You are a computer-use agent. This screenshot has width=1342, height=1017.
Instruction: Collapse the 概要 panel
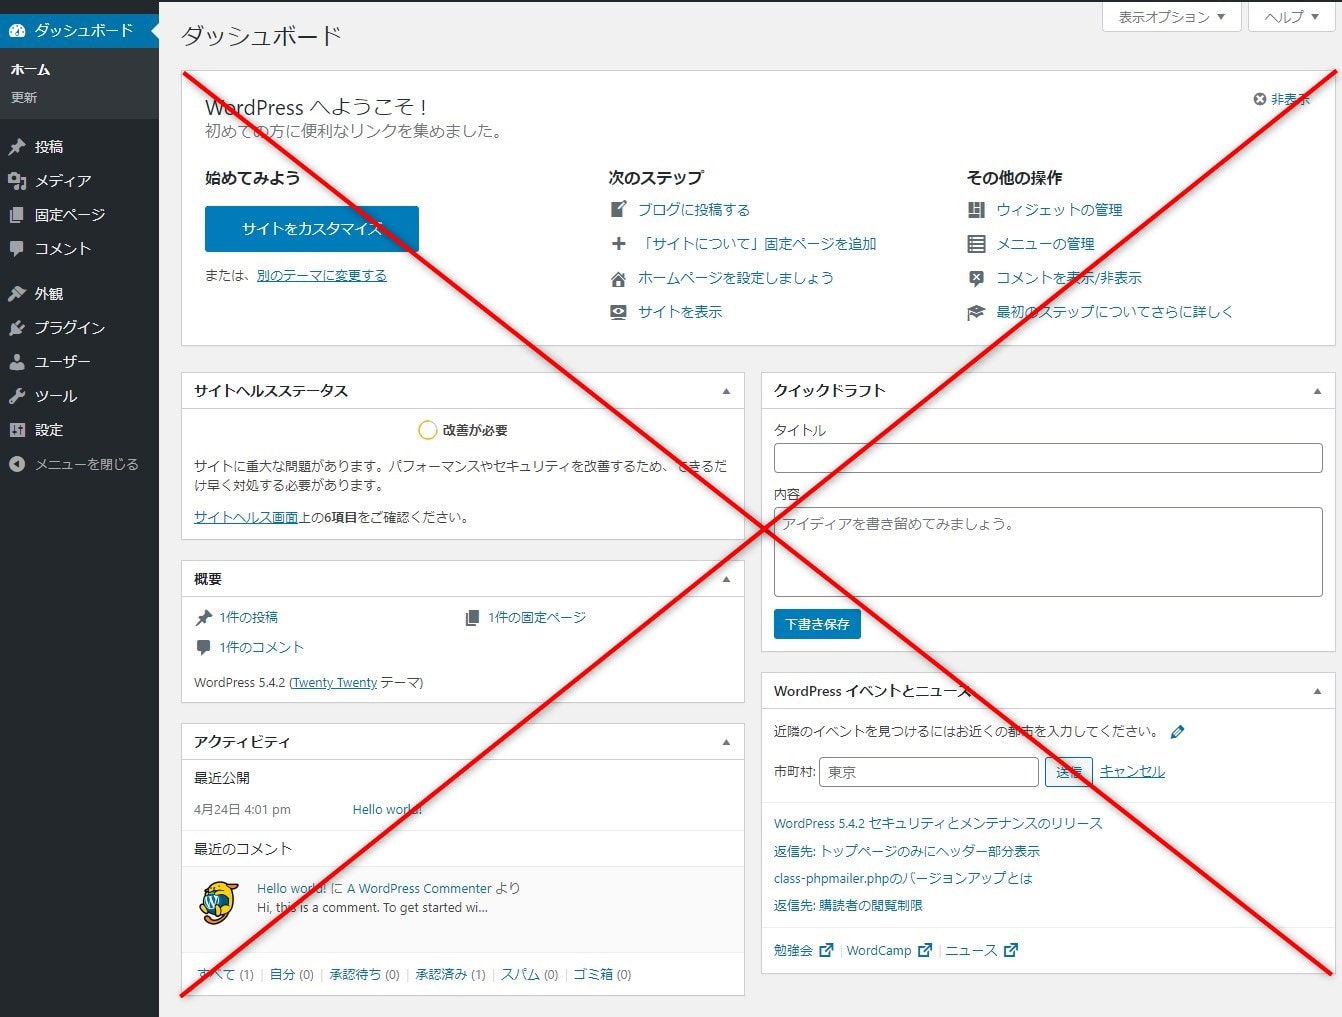pyautogui.click(x=726, y=579)
